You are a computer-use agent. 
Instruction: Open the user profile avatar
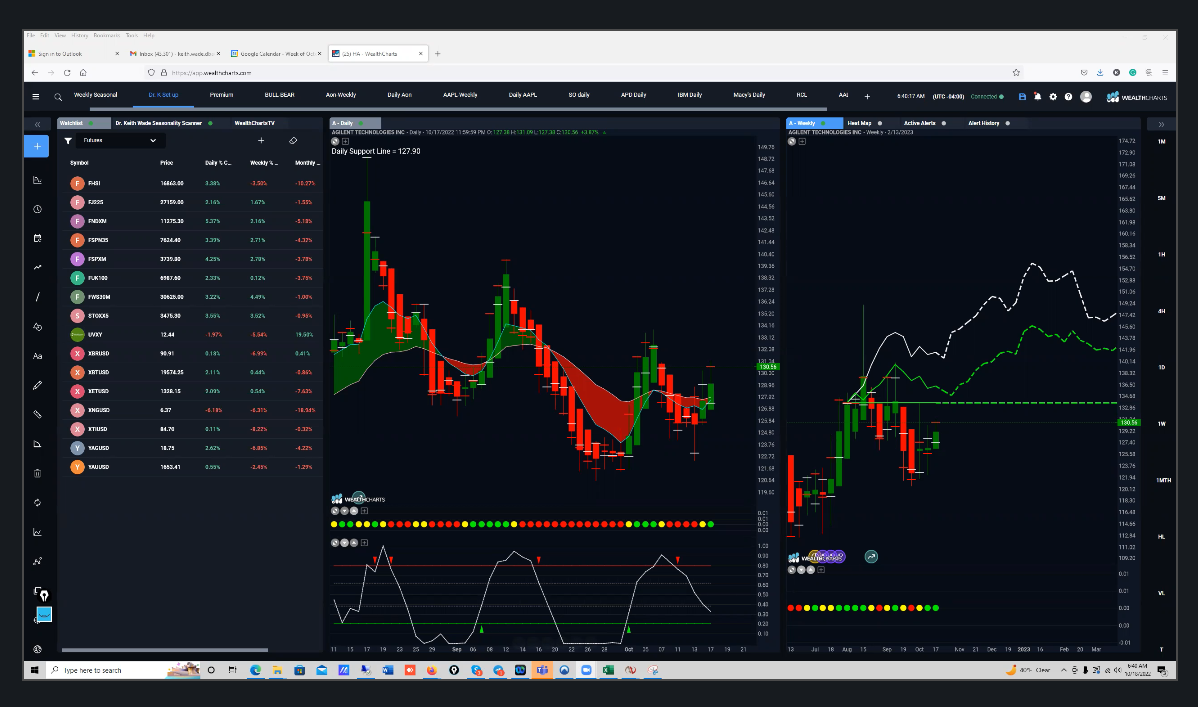1086,96
